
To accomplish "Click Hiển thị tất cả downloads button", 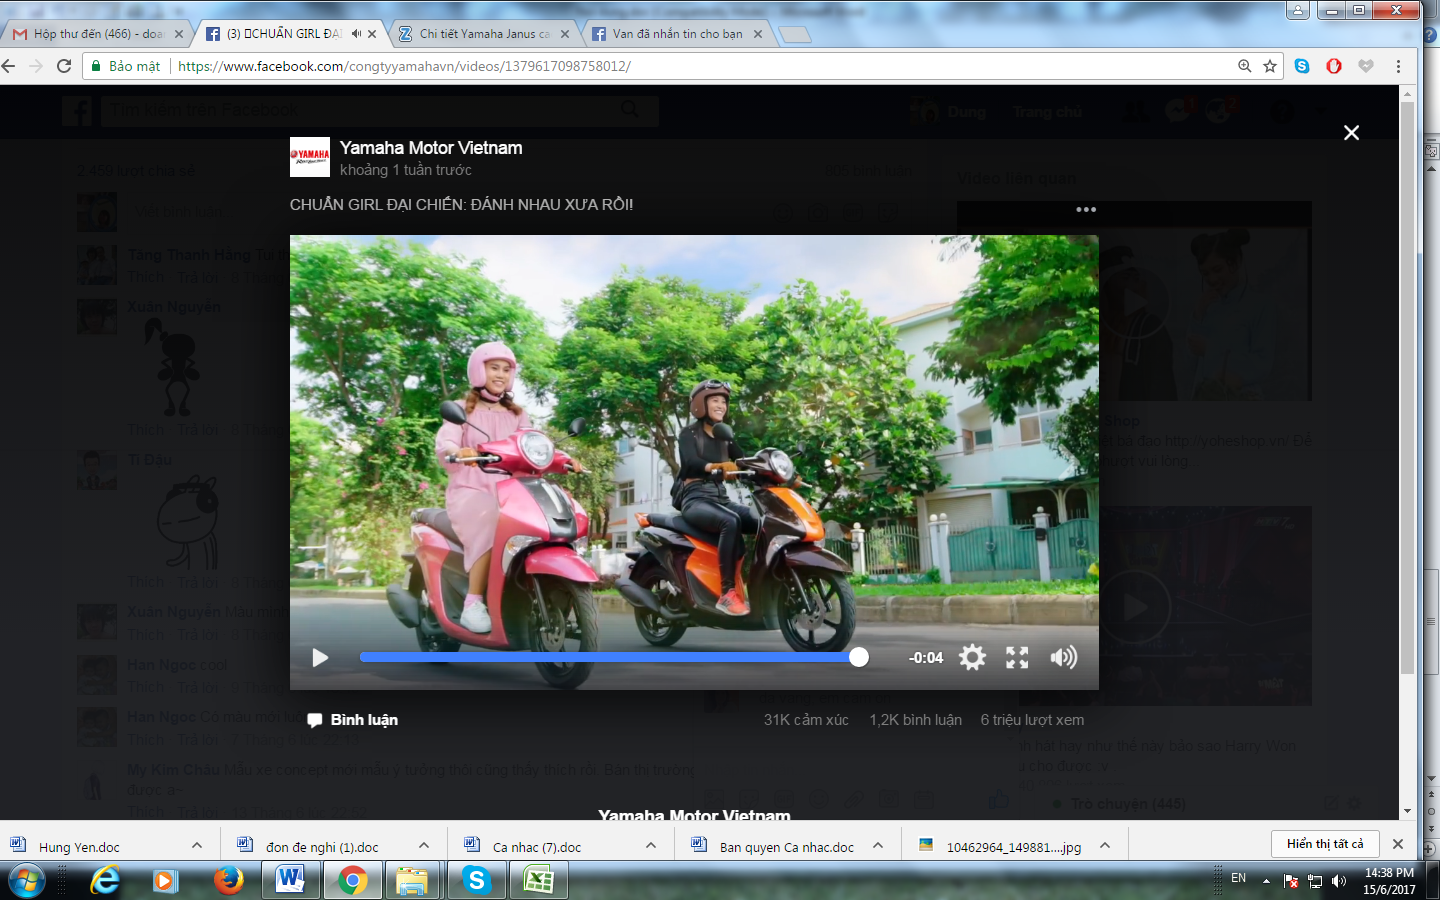I will pos(1325,844).
